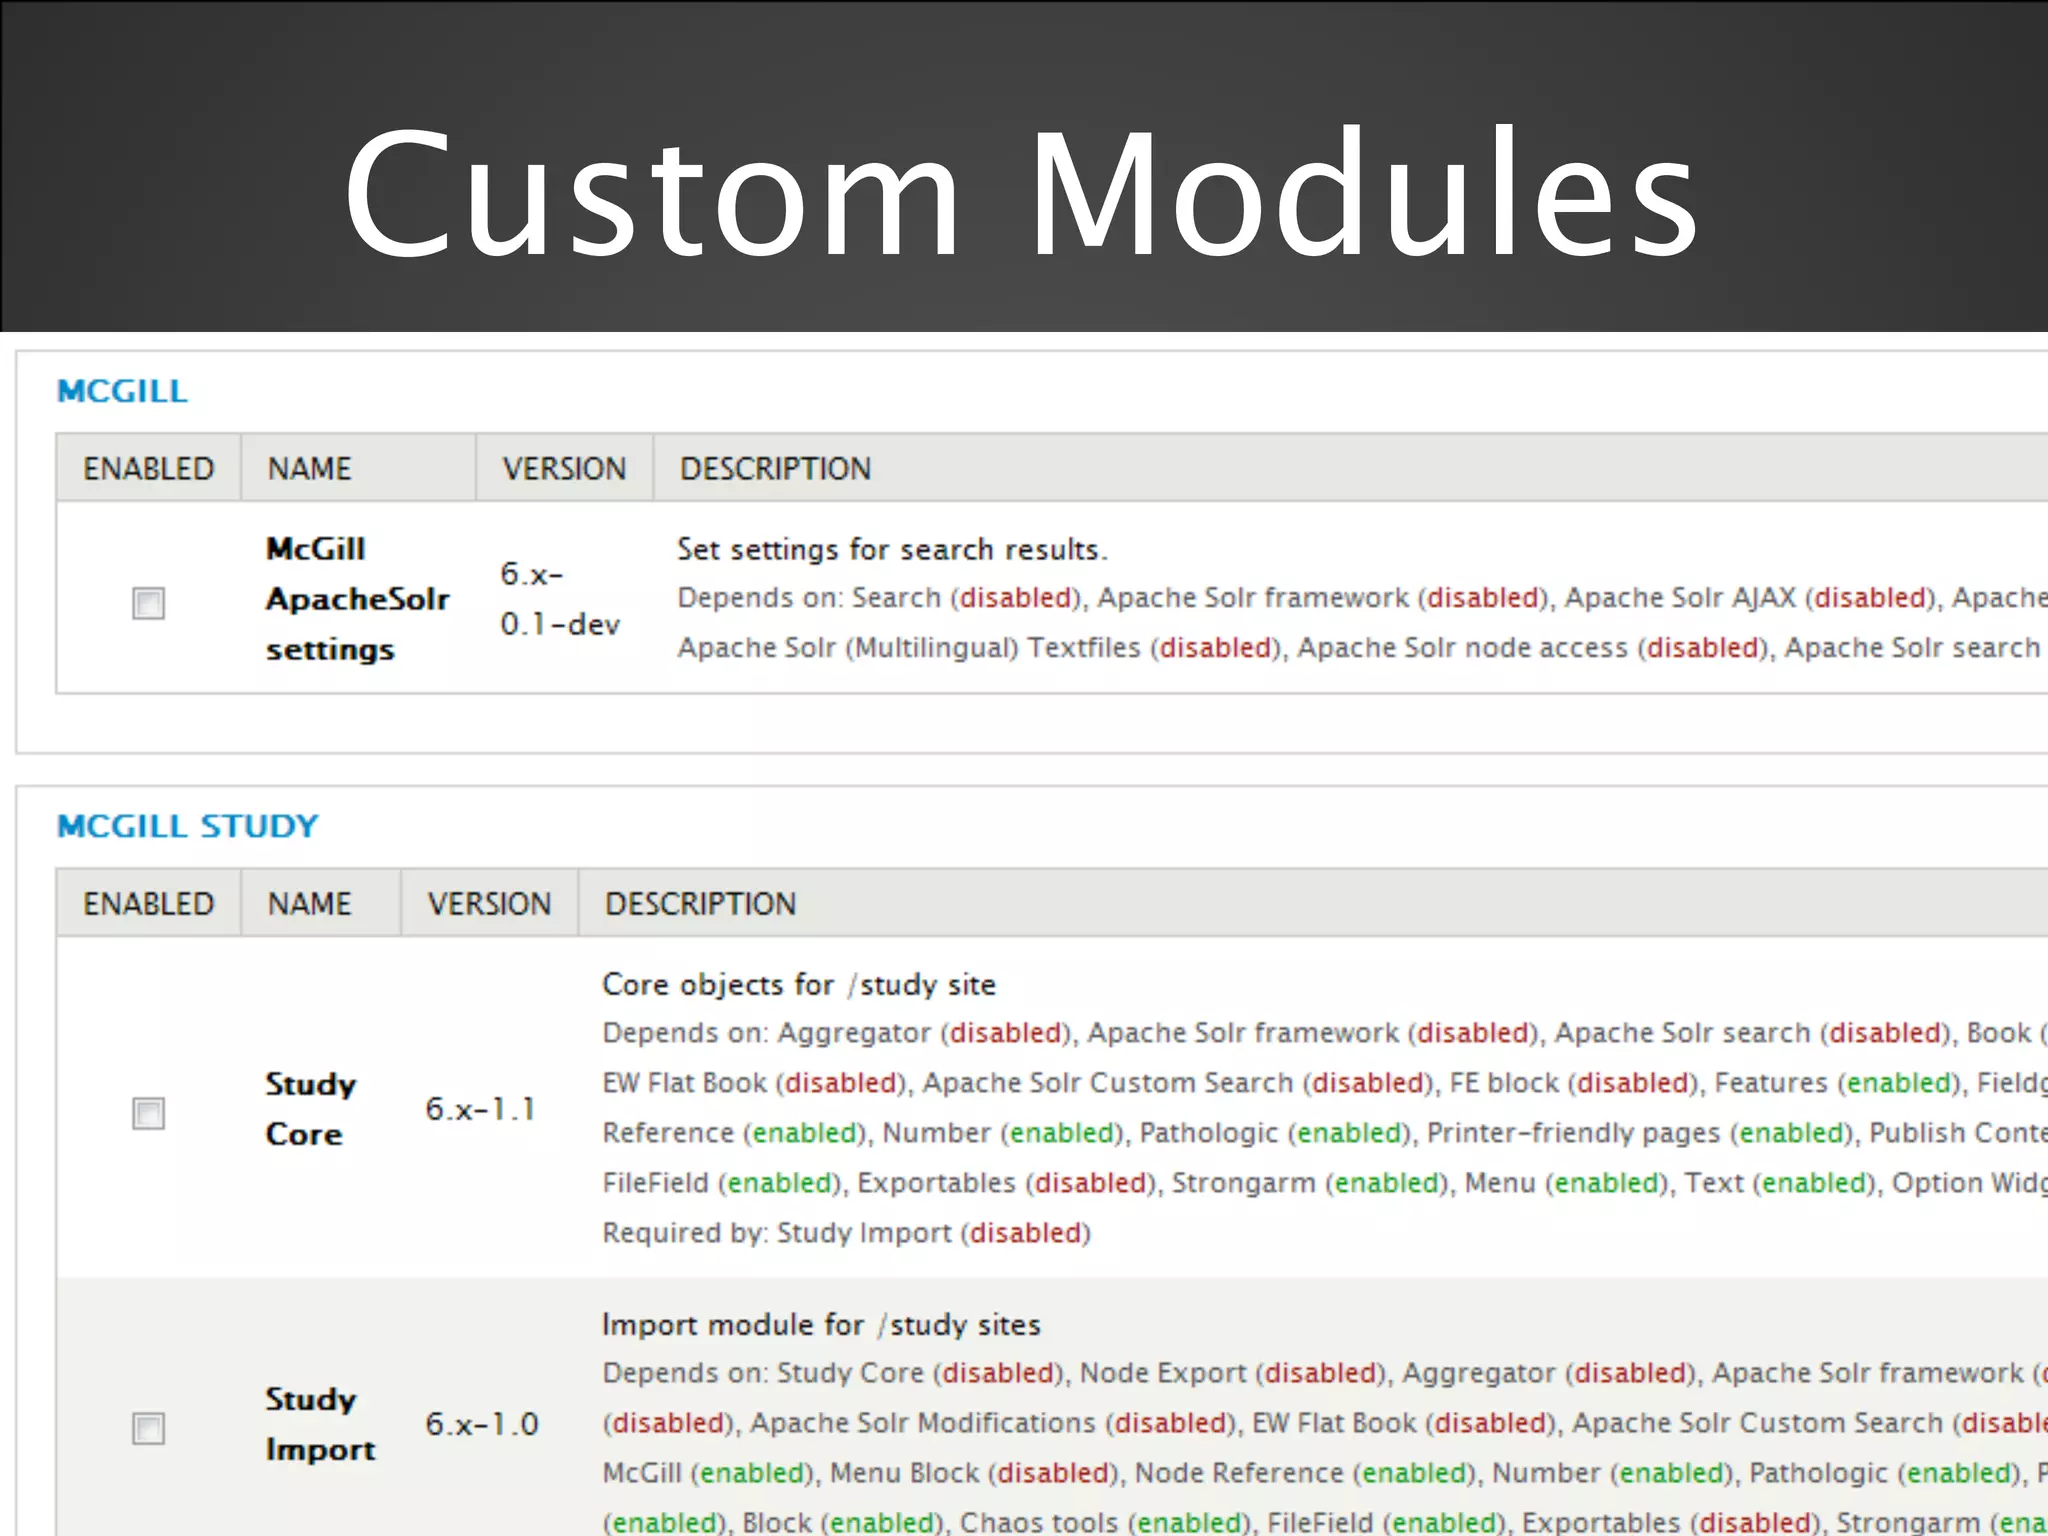This screenshot has height=1536, width=2048.
Task: Click 'Apache Solr node access (disabled)' dependency
Action: click(x=1533, y=648)
